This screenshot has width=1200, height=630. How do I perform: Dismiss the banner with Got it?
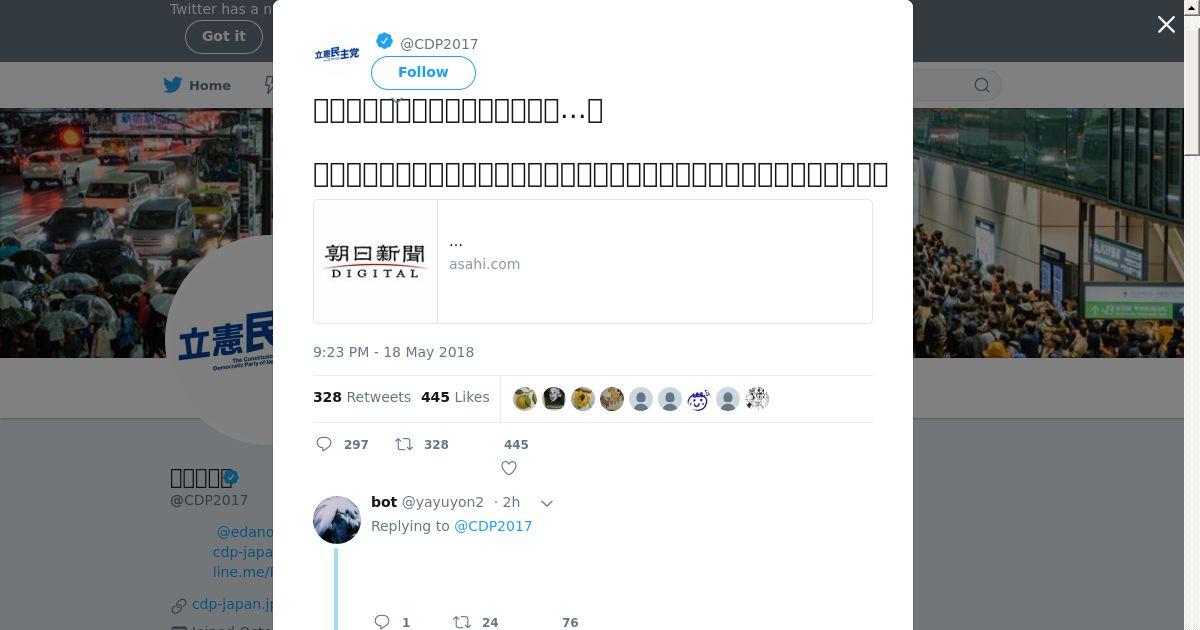pos(224,36)
